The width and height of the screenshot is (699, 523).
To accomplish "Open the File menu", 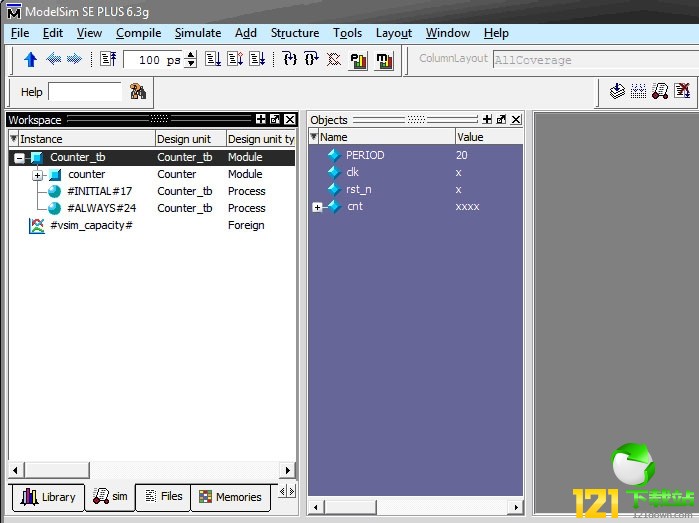I will point(20,33).
